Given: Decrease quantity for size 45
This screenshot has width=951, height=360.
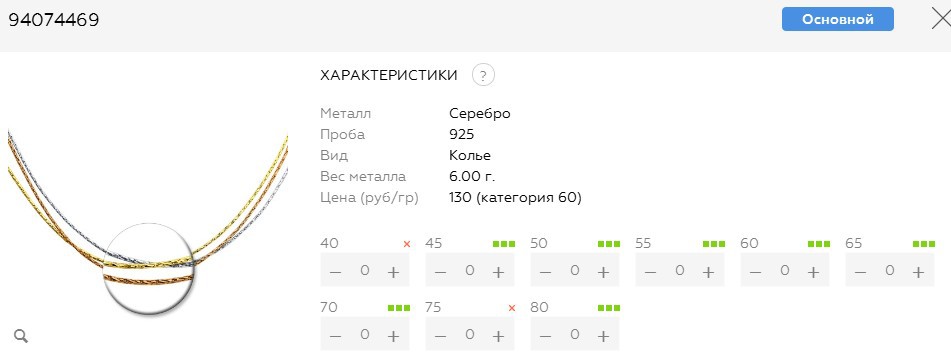Looking at the screenshot, I should [x=440, y=272].
